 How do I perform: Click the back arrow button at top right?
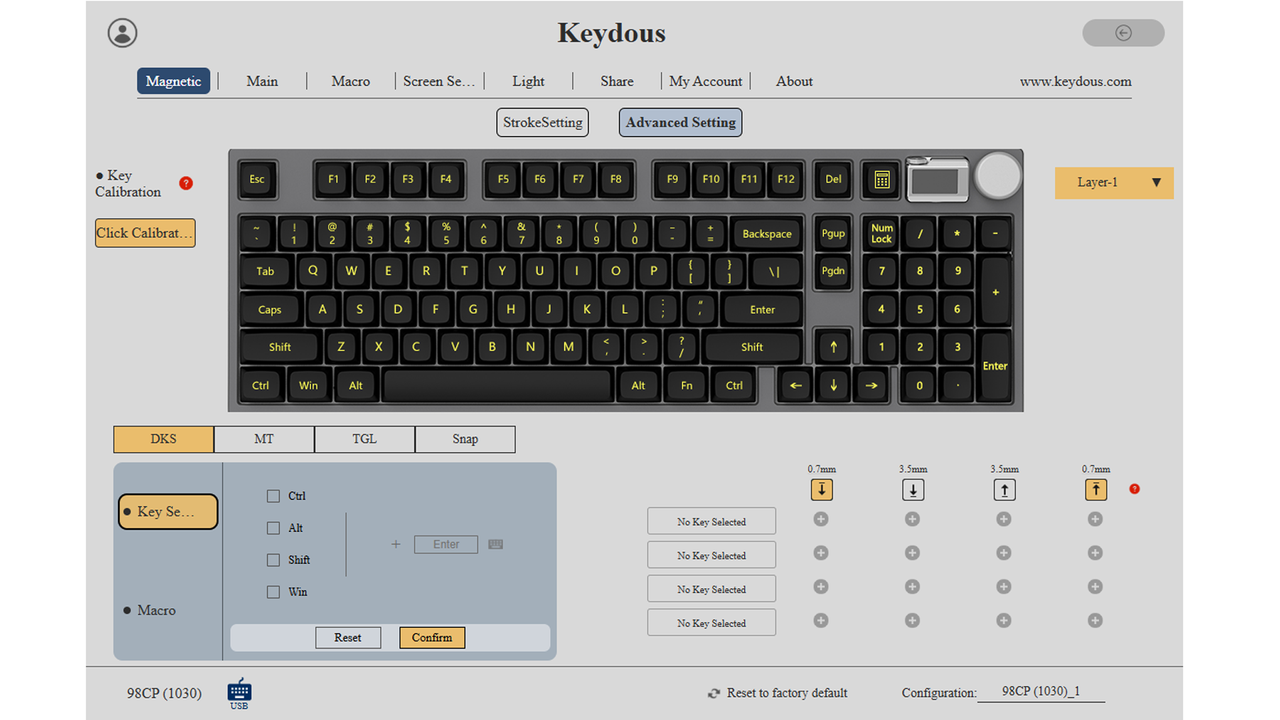pos(1123,33)
